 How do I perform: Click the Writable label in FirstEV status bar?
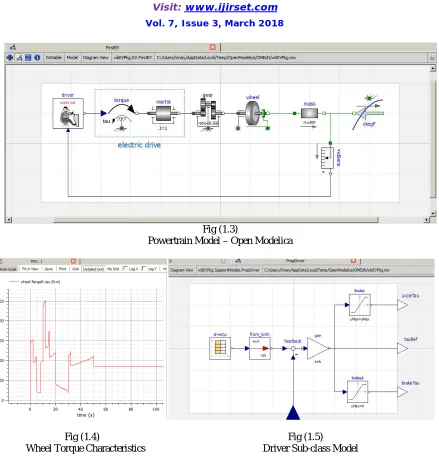pos(54,57)
